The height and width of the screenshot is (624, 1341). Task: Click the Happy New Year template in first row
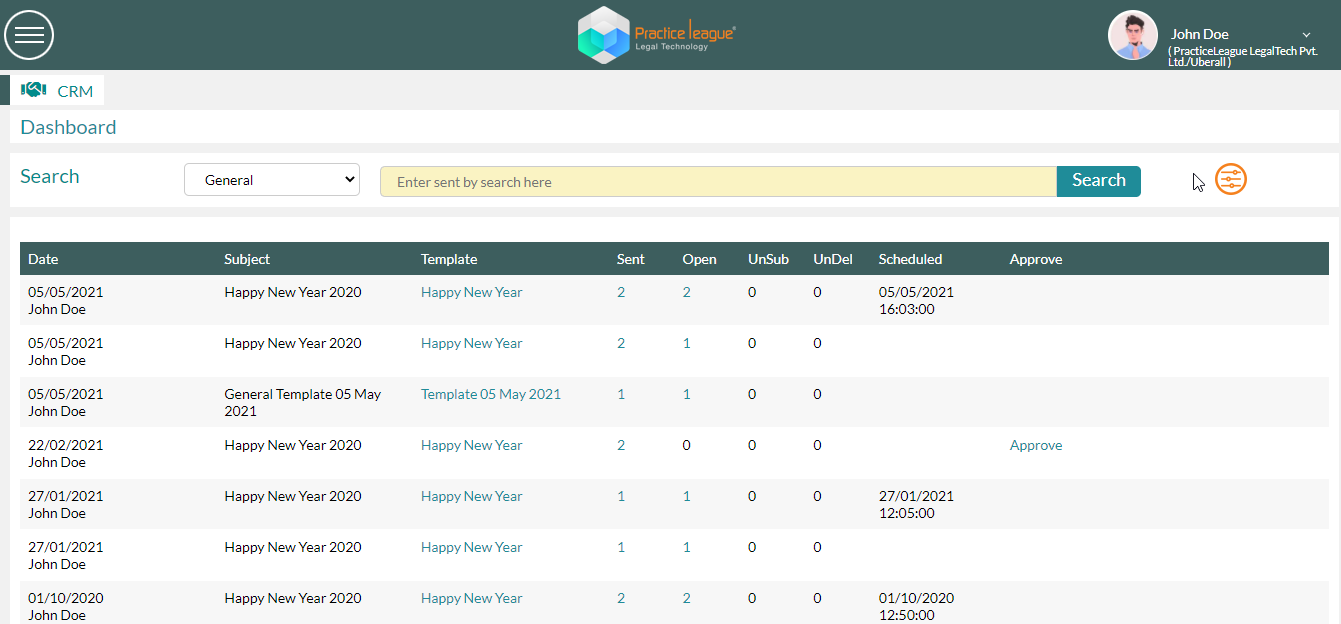[x=472, y=292]
